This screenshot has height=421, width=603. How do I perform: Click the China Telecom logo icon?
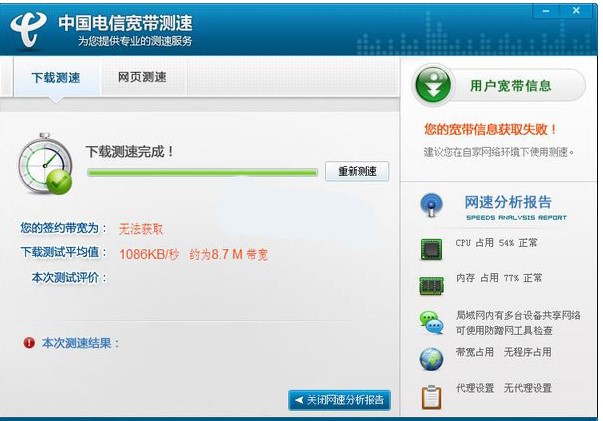pyautogui.click(x=29, y=29)
